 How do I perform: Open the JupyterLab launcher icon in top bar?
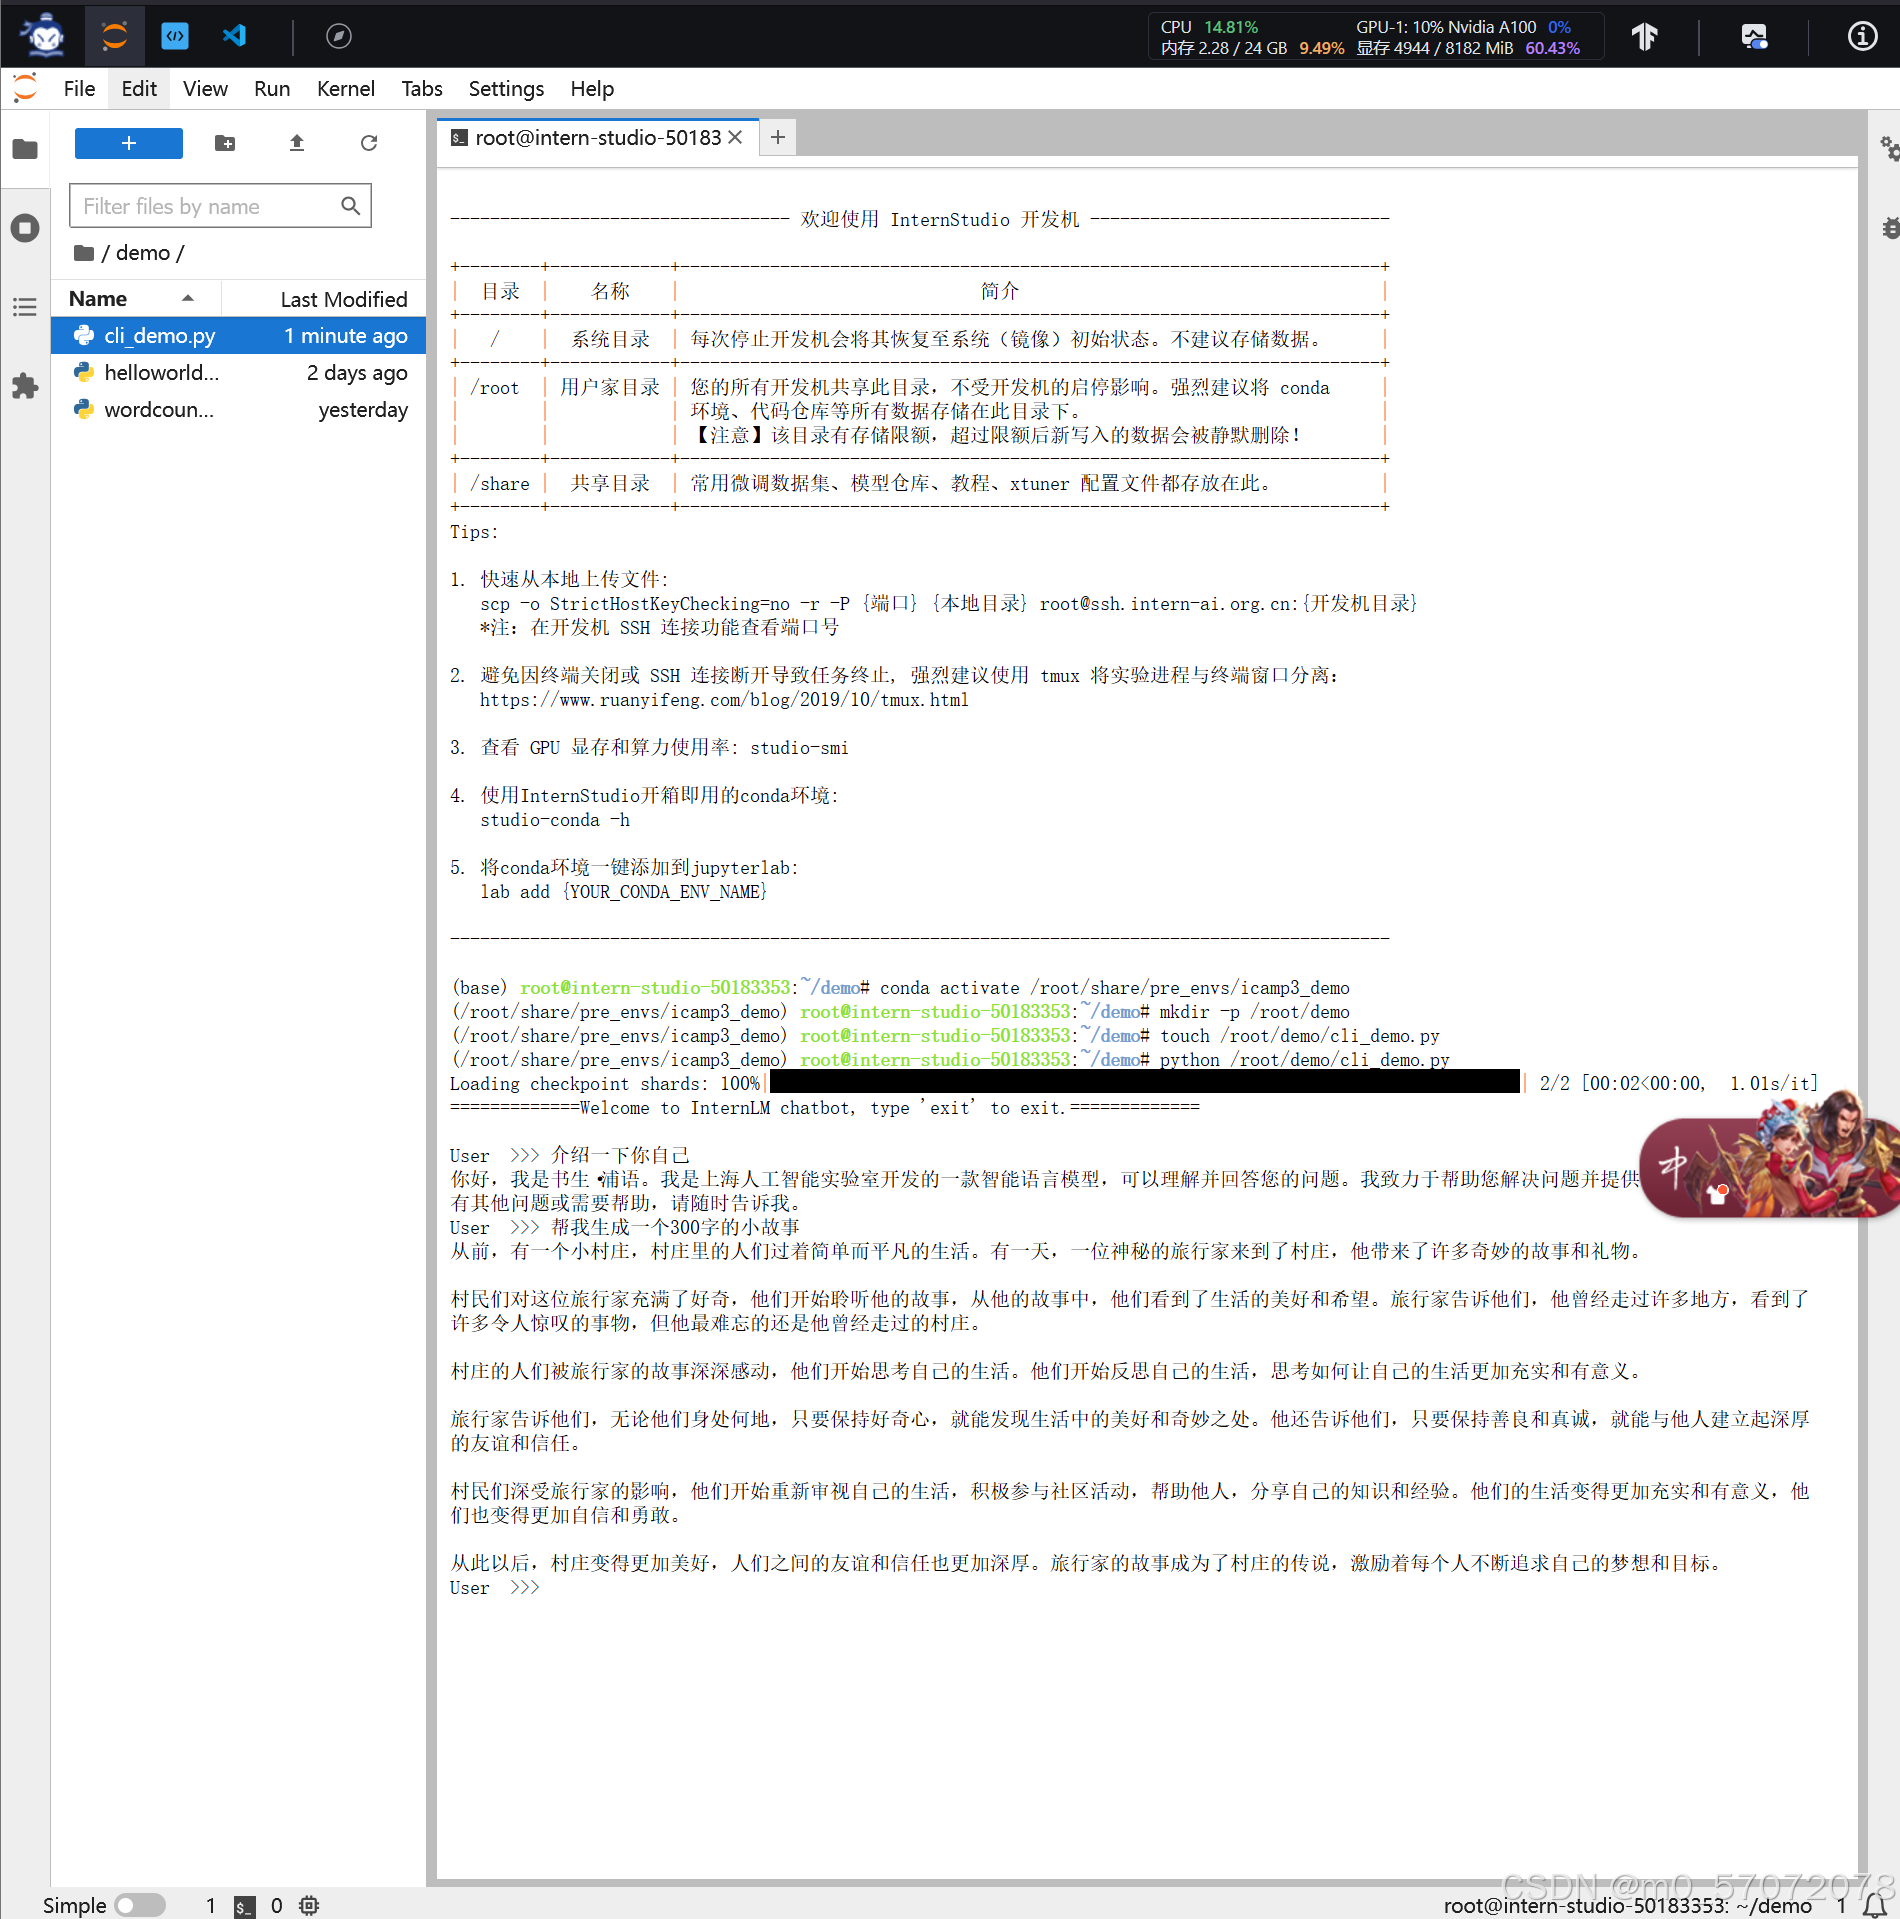(115, 36)
